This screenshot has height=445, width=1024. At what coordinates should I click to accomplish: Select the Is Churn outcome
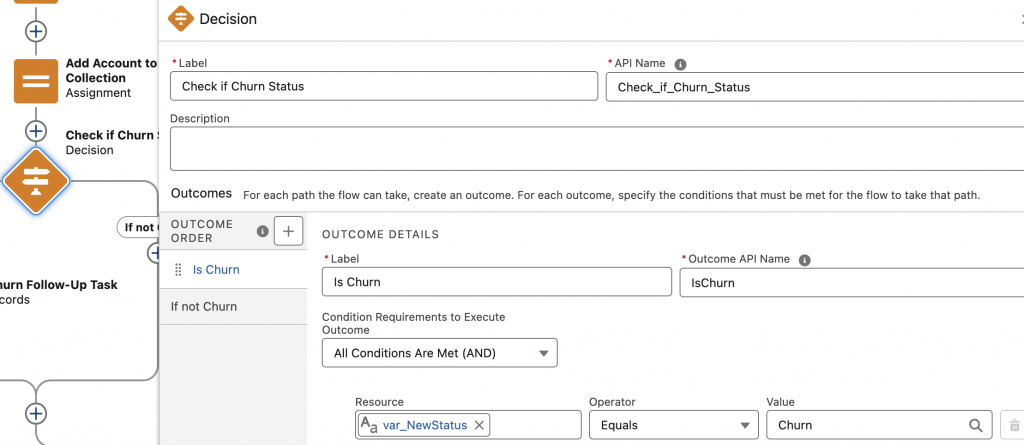[216, 270]
